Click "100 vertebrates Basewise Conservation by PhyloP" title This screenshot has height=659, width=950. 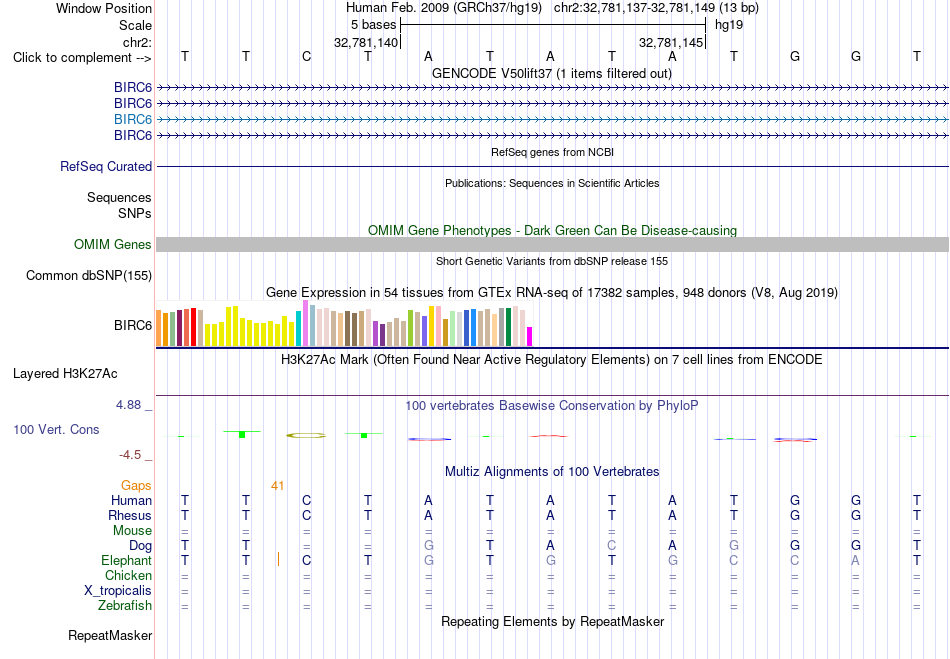point(552,406)
